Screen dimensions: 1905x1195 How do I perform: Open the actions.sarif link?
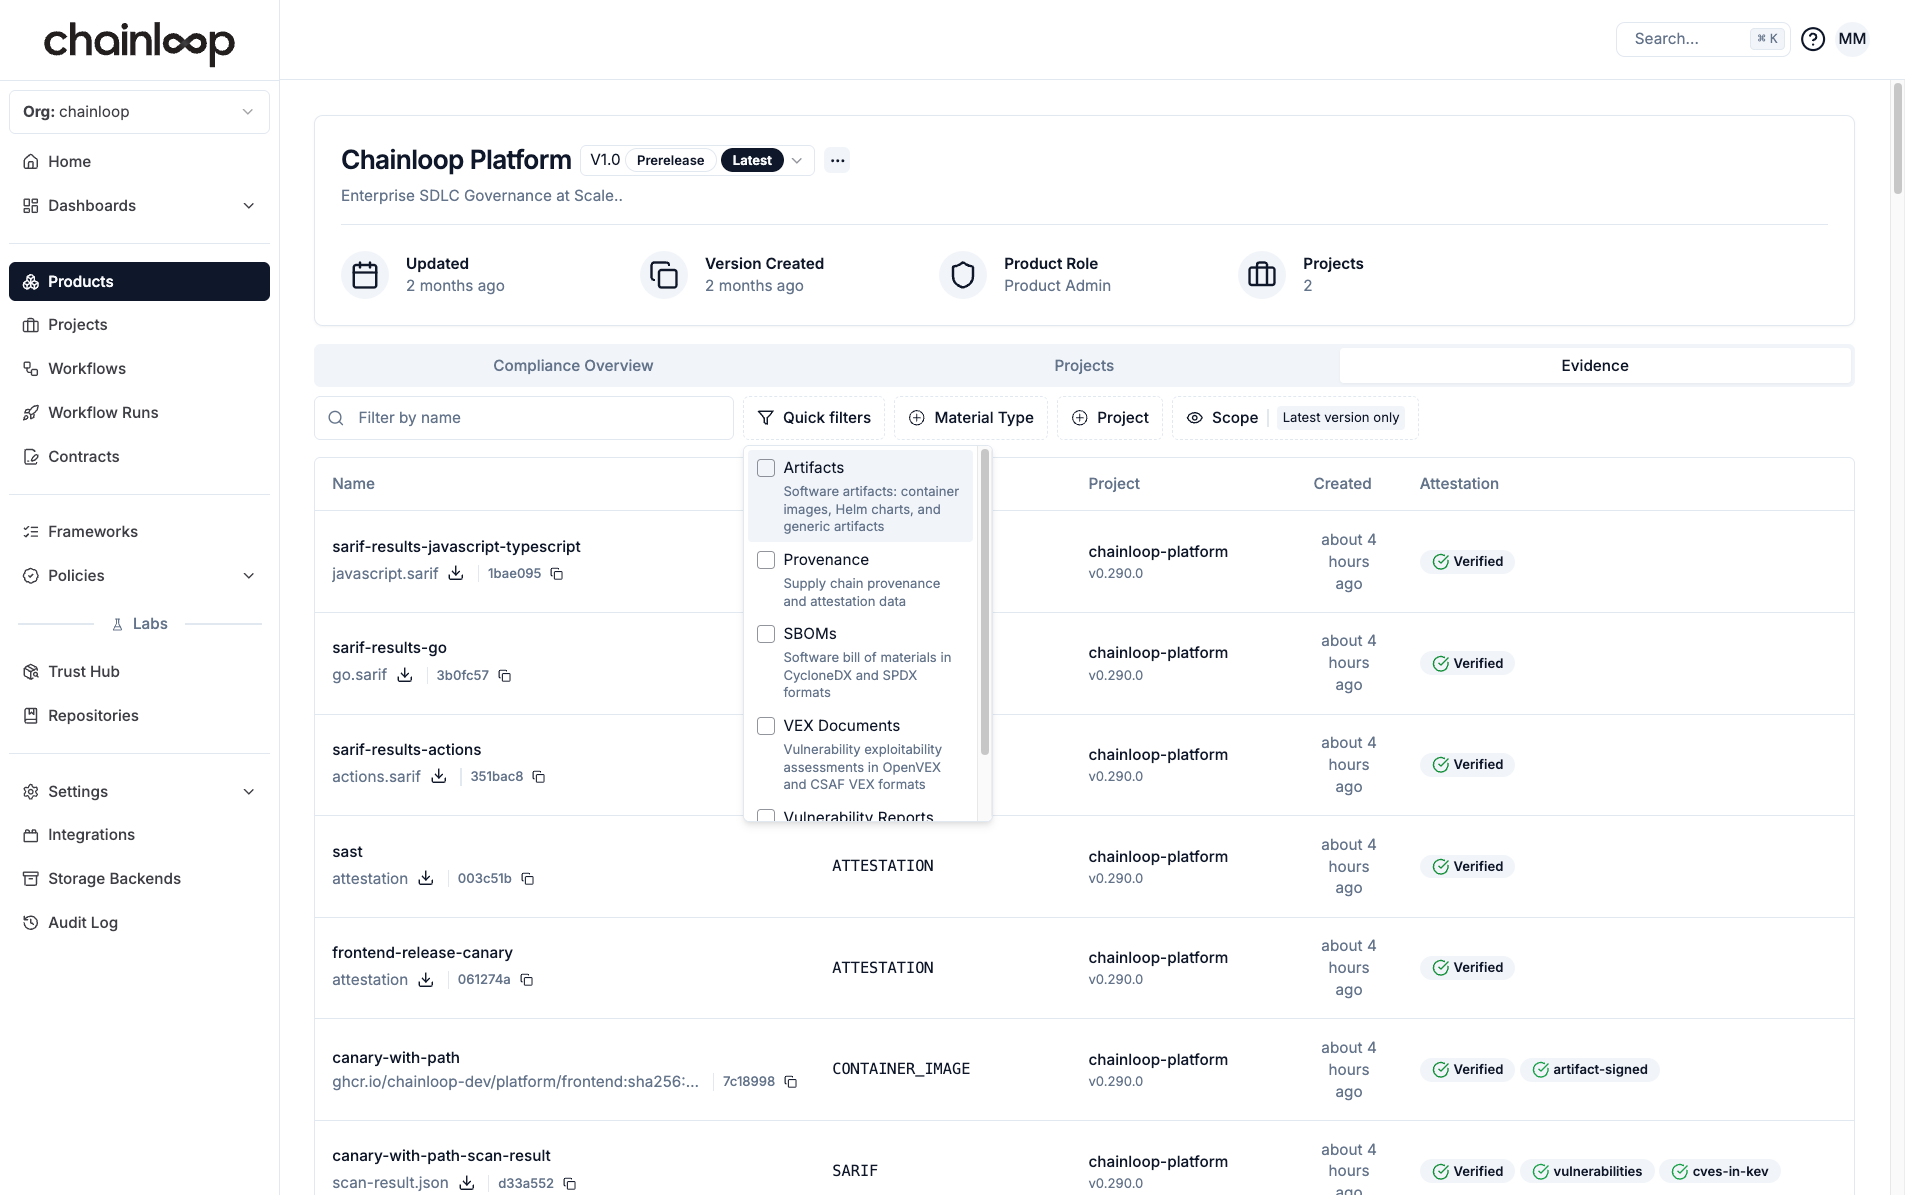coord(376,776)
